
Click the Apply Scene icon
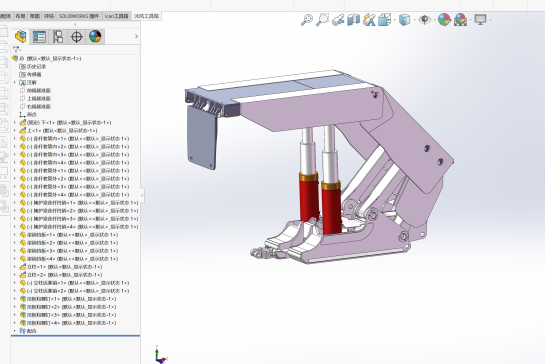point(460,20)
